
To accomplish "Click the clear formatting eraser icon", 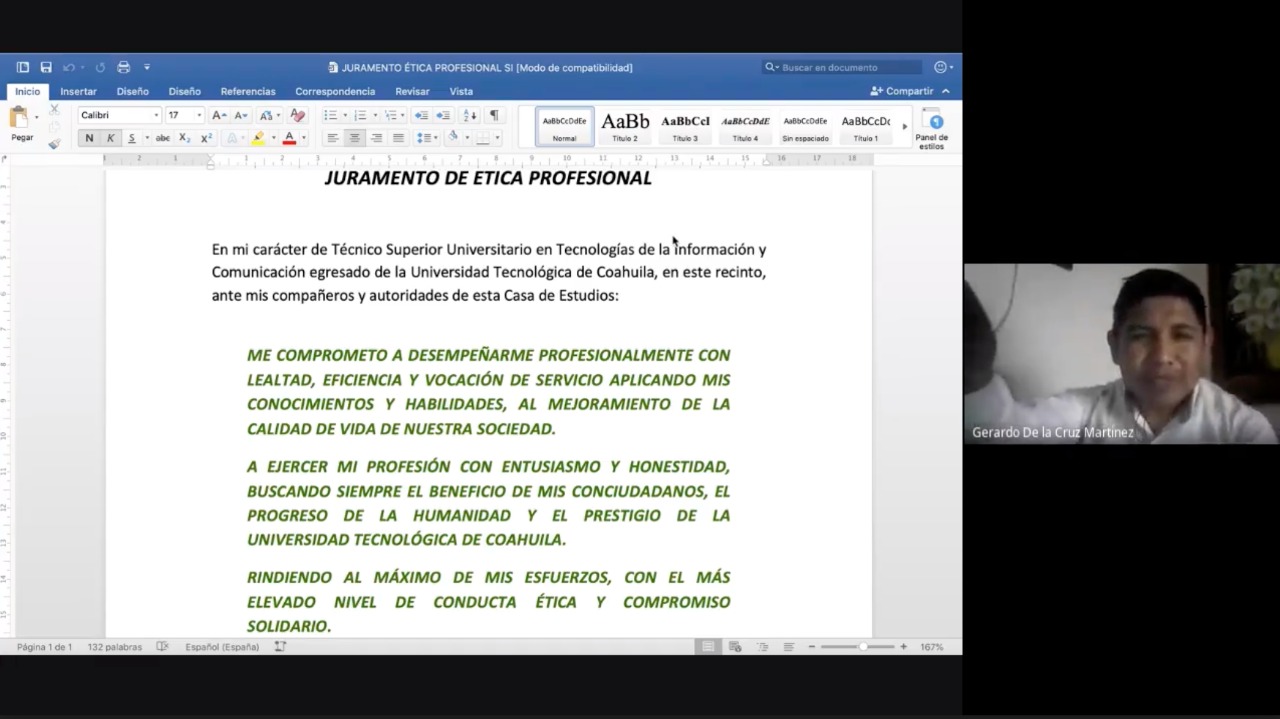I will click(297, 115).
